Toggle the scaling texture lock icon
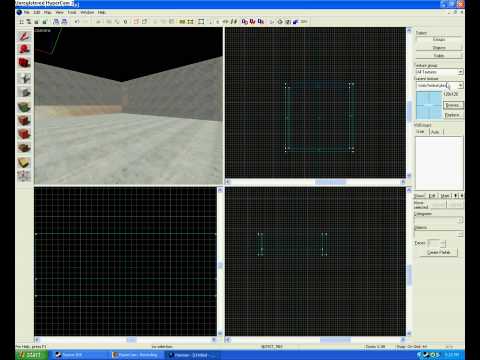The image size is (480, 360). 253,22
